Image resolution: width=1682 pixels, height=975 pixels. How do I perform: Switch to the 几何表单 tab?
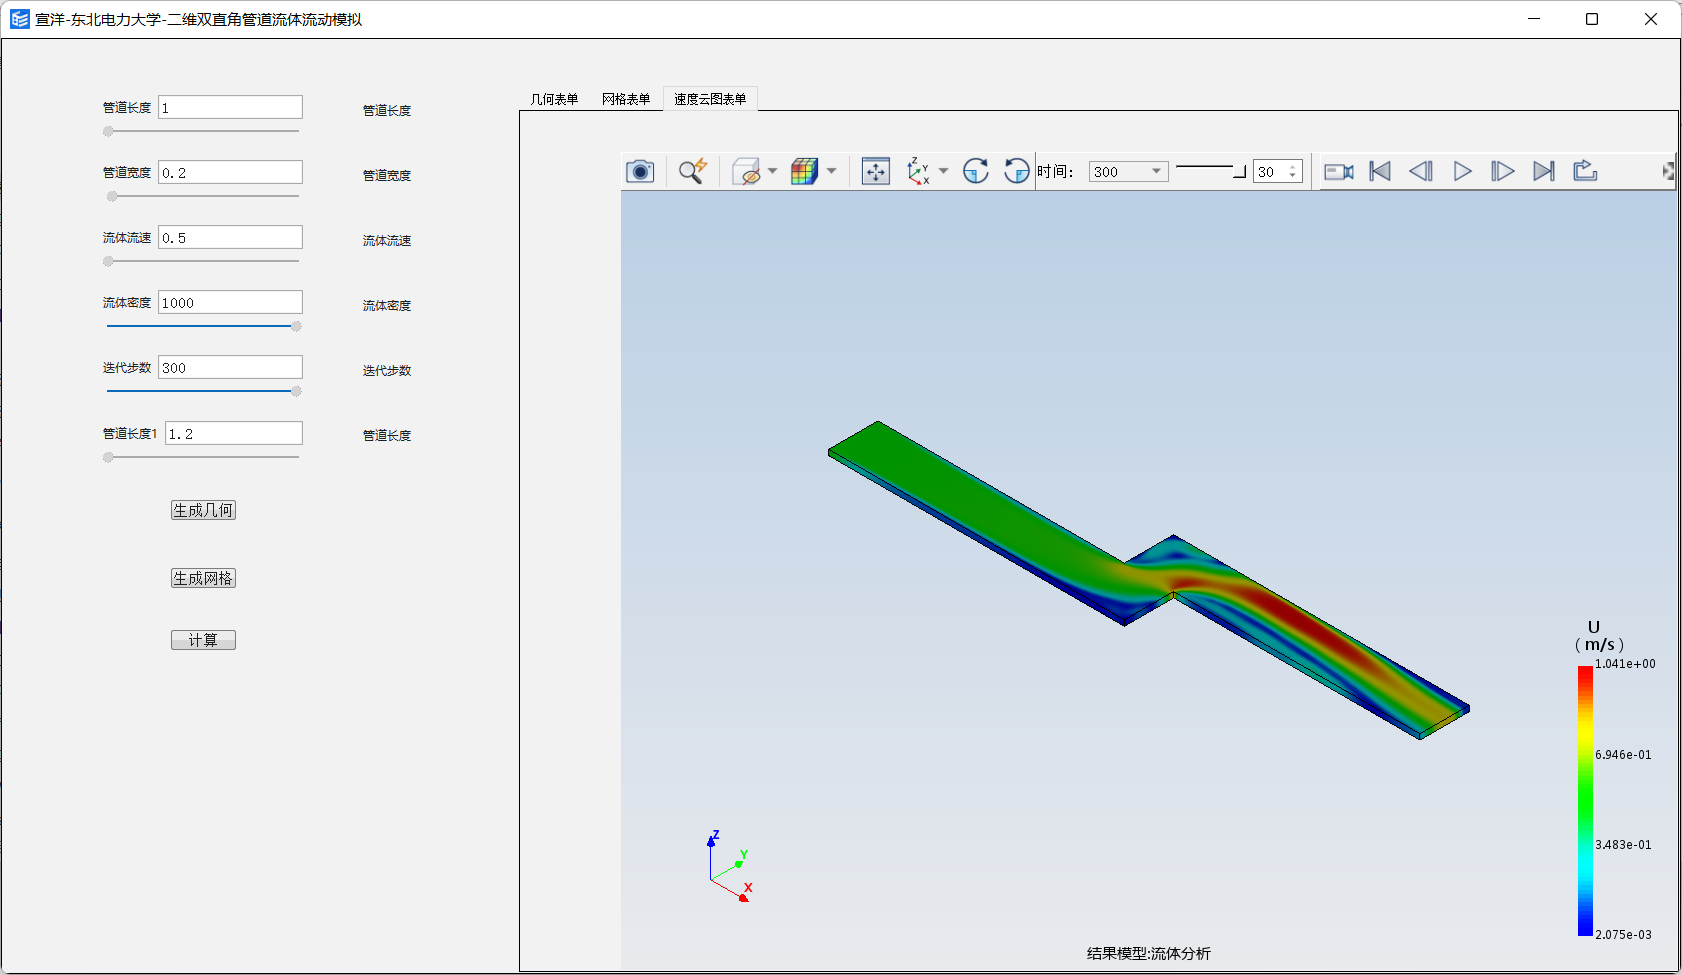tap(554, 99)
